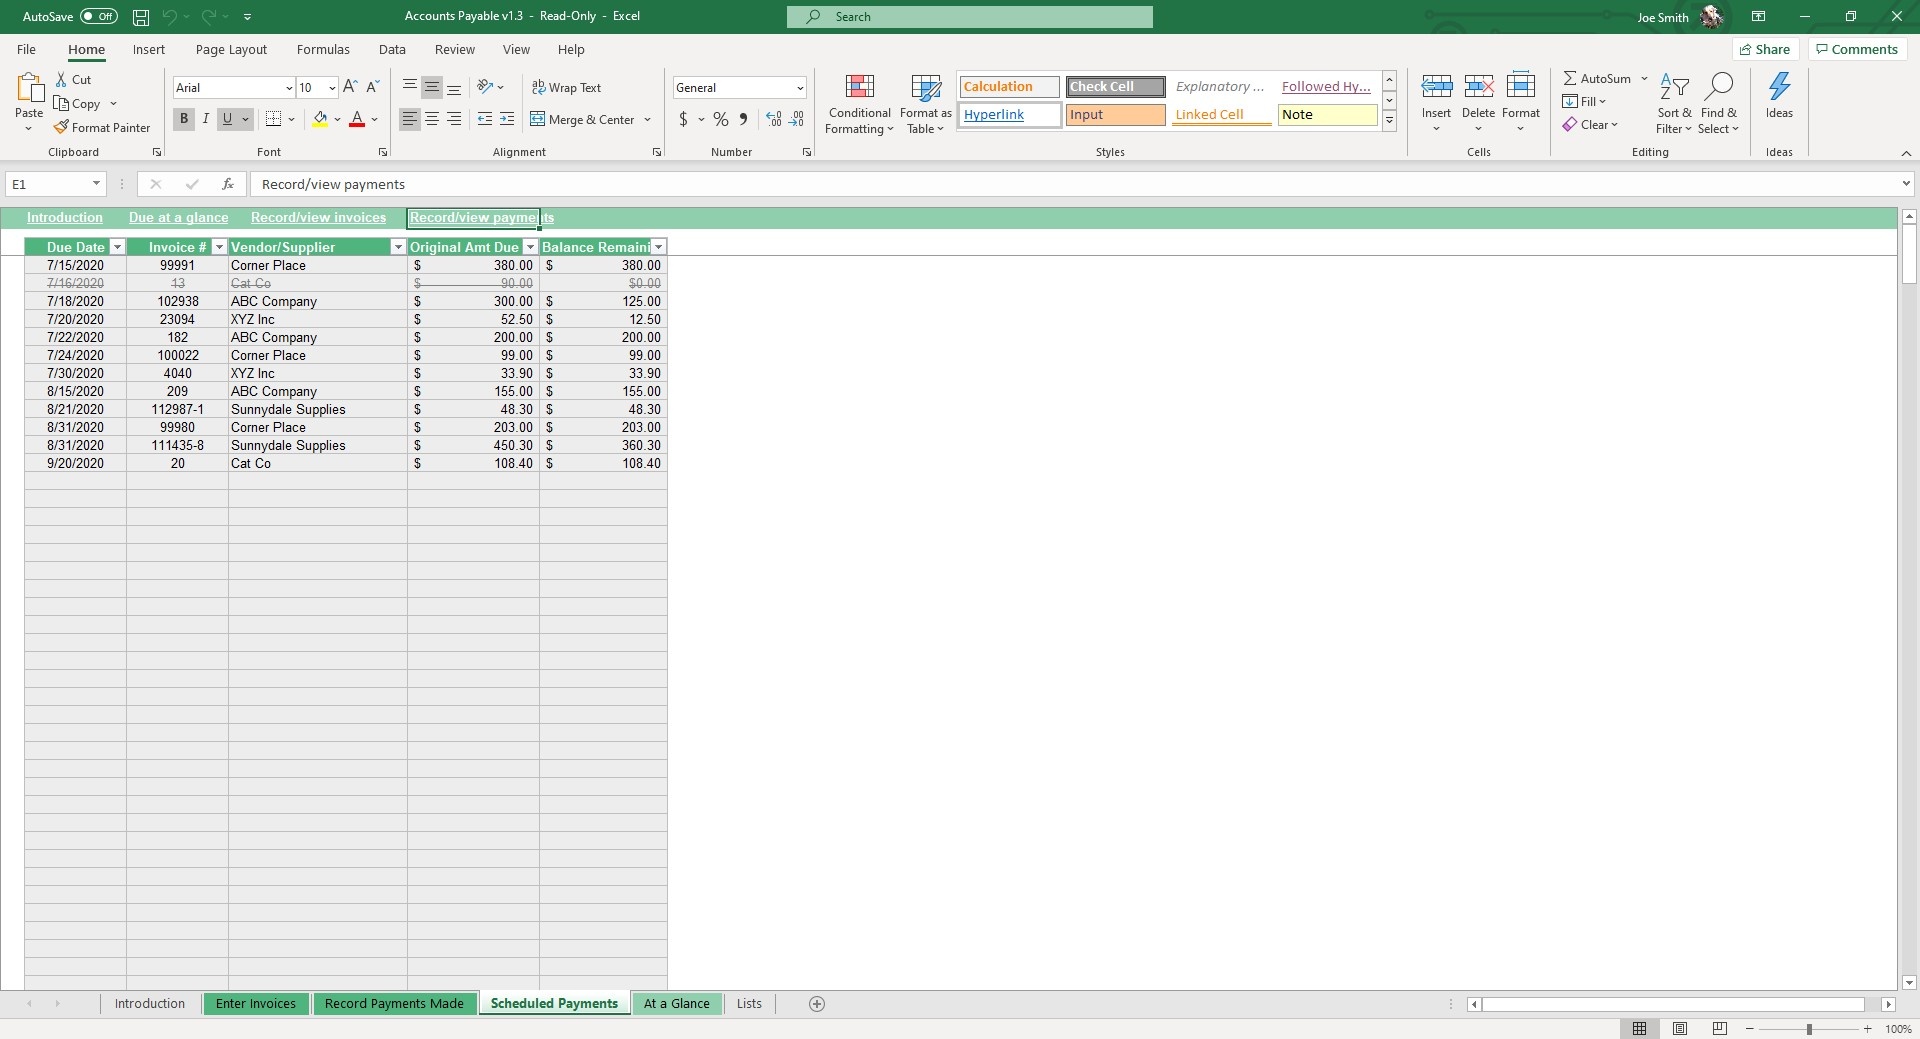1920x1039 pixels.
Task: Toggle Underline formatting
Action: point(227,119)
